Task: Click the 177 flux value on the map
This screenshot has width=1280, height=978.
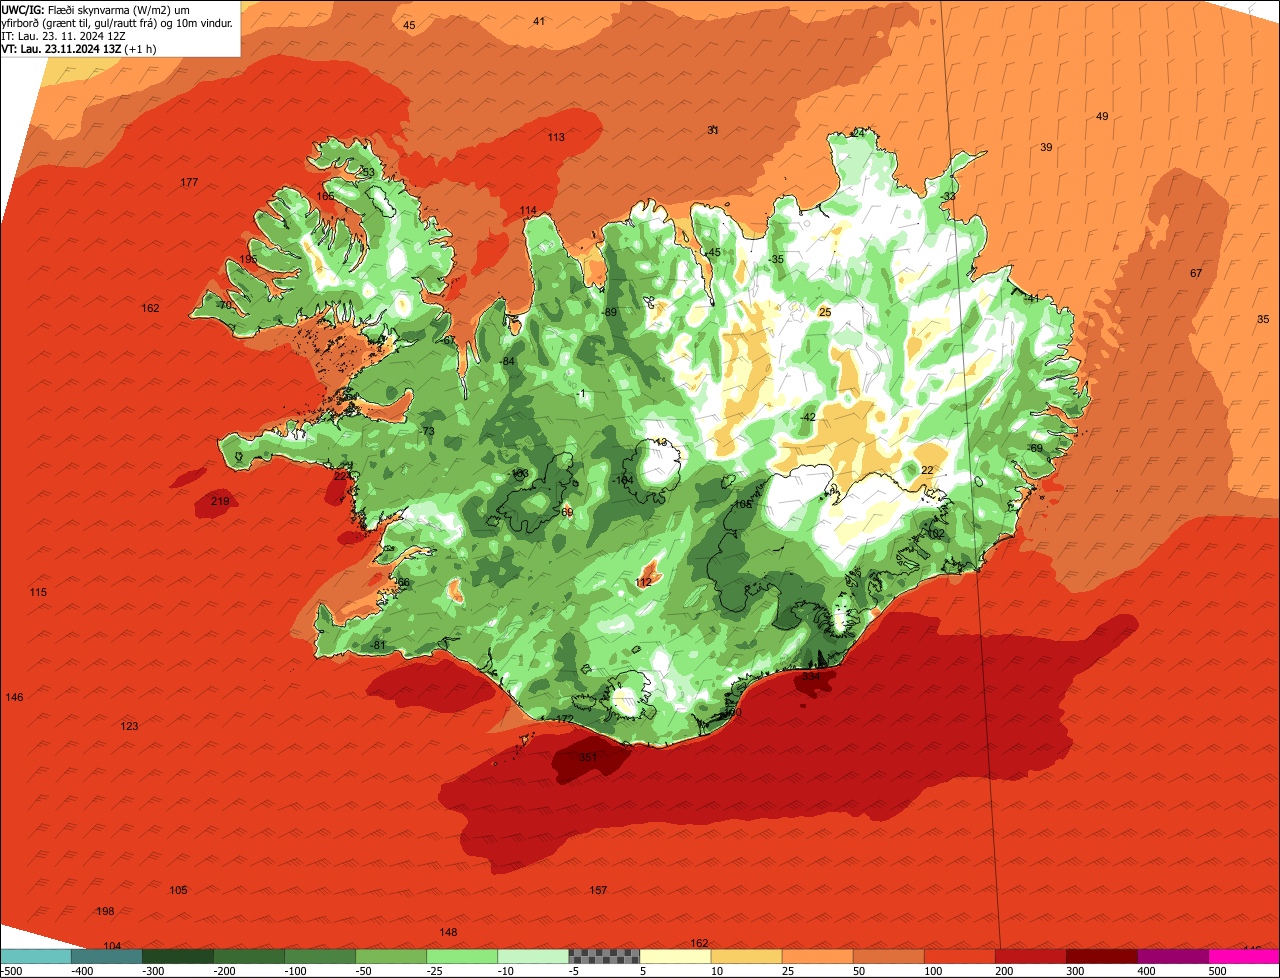Action: coord(189,182)
